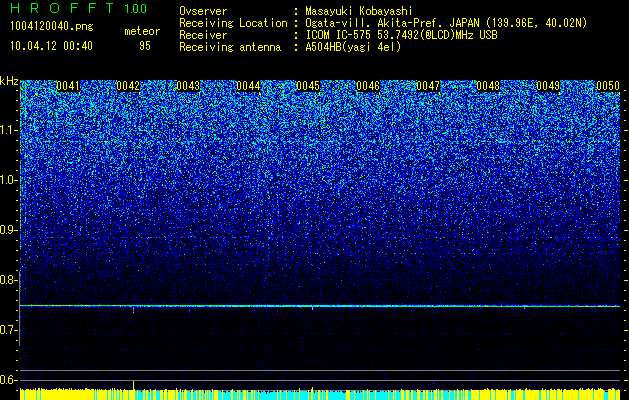Click the 0048 time marker
Screen dimensions: 629x400
pyautogui.click(x=488, y=86)
